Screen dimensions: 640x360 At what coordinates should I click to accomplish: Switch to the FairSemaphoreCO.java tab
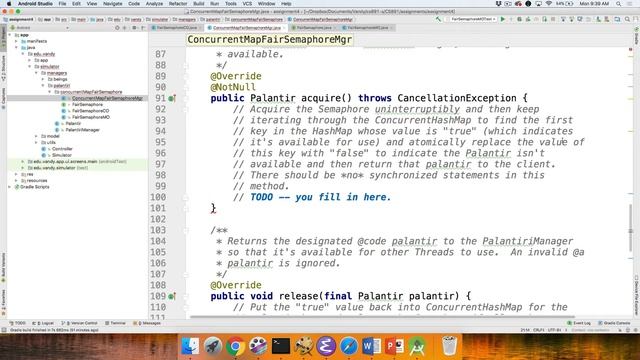coord(176,28)
